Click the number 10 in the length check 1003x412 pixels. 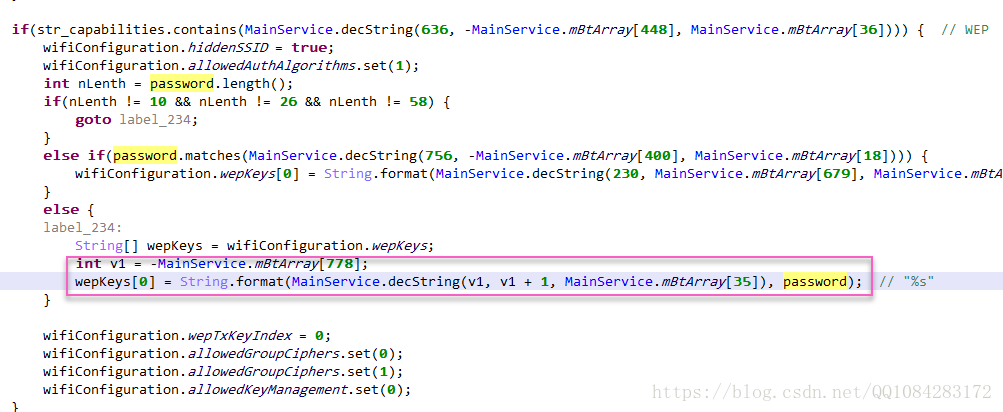[157, 101]
